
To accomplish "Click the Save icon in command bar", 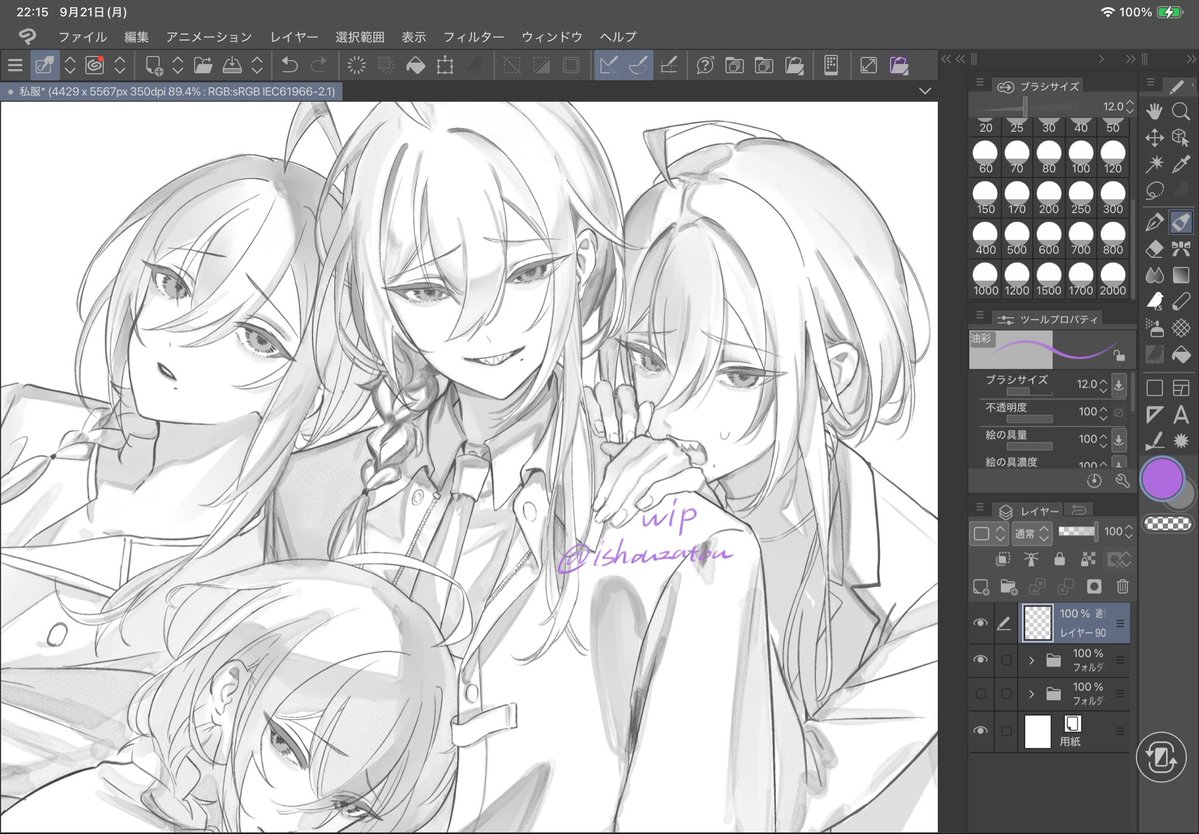I will pos(232,66).
